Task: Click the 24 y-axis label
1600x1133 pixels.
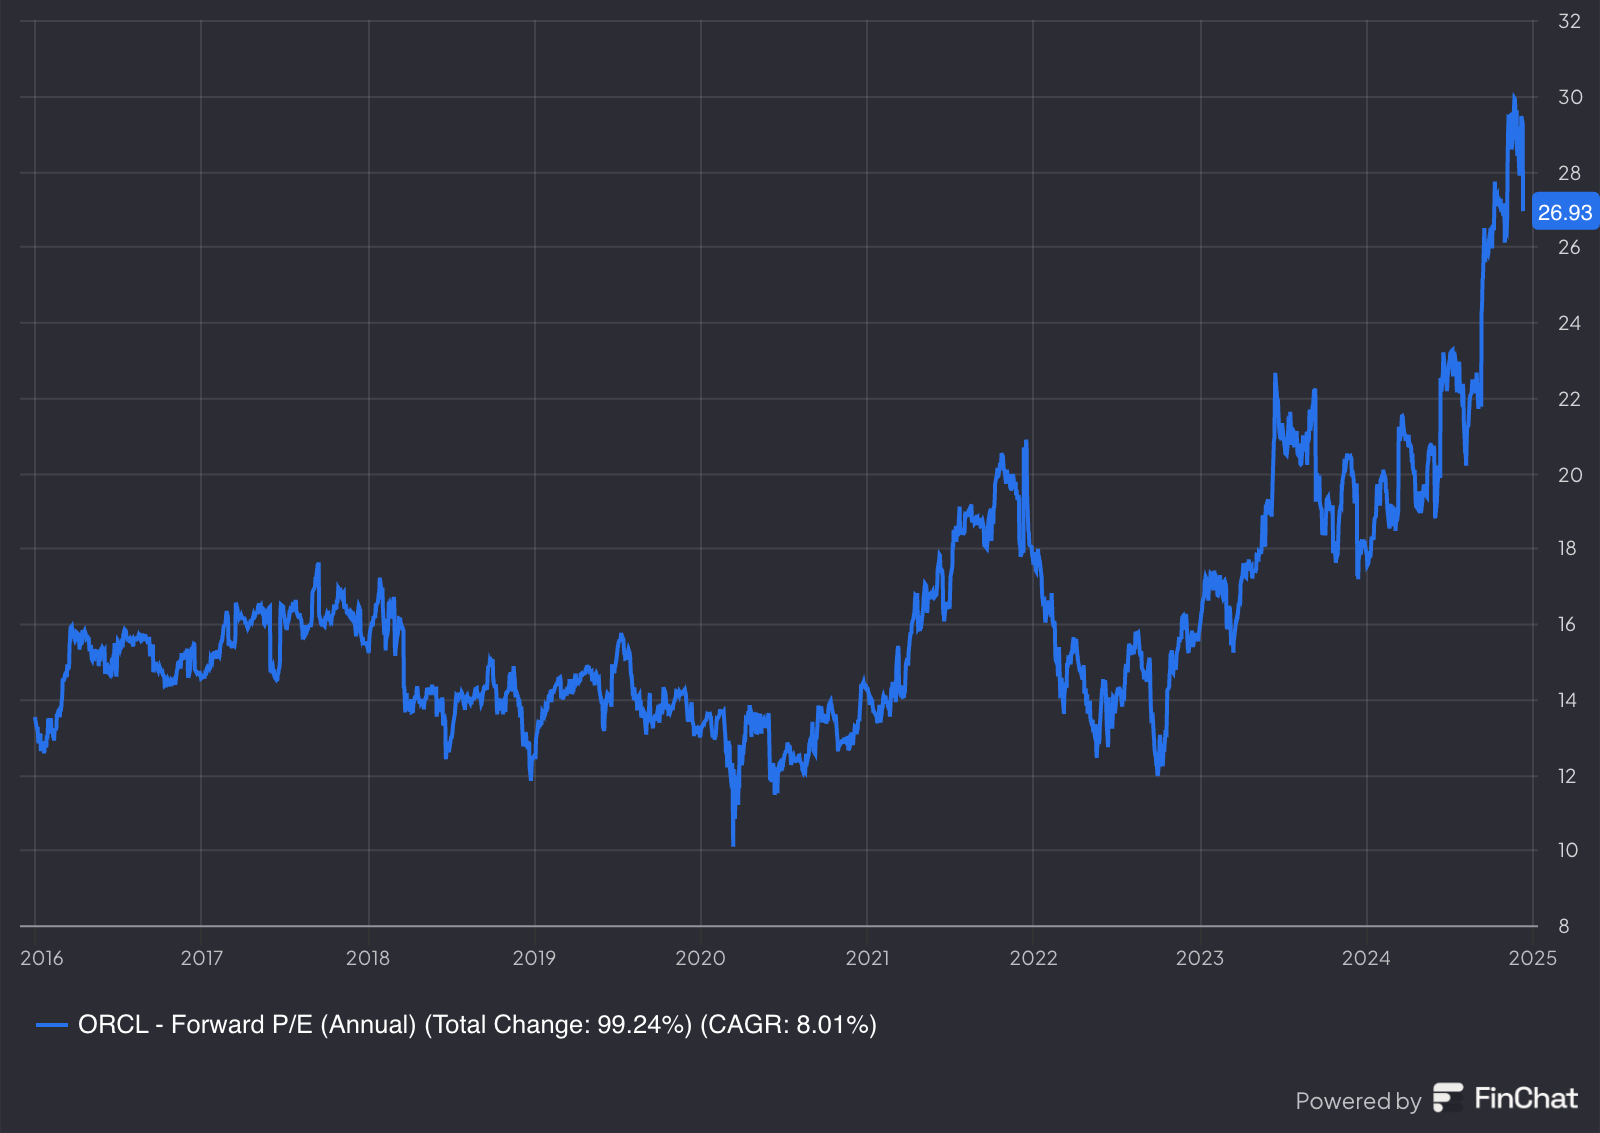Action: (1570, 323)
